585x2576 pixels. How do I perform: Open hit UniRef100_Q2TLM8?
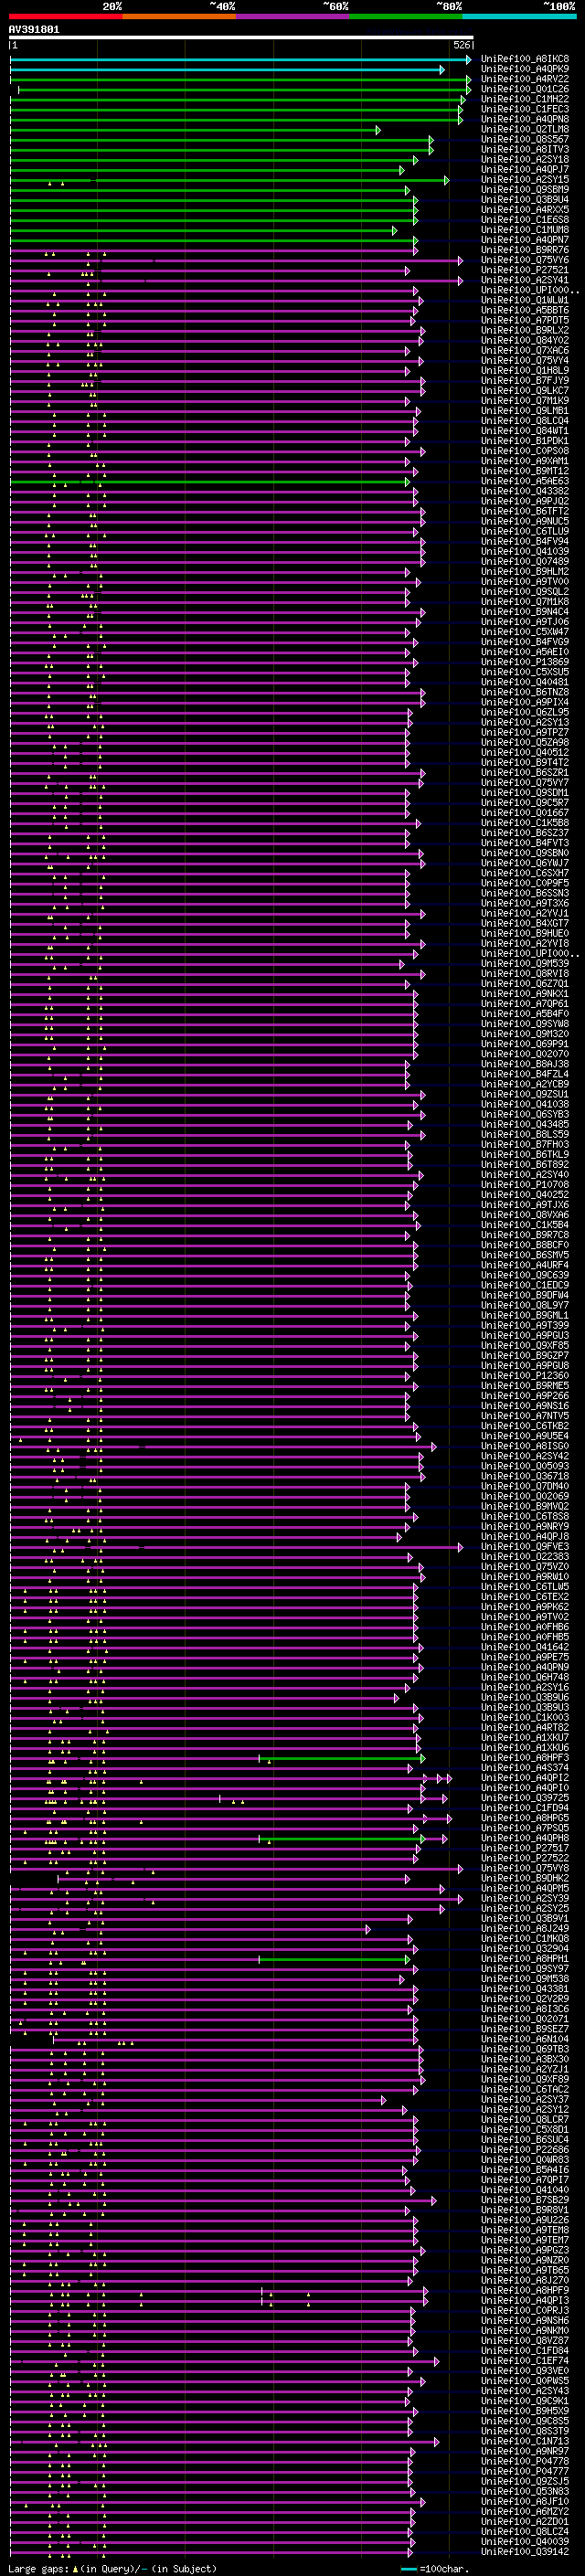pos(524,129)
